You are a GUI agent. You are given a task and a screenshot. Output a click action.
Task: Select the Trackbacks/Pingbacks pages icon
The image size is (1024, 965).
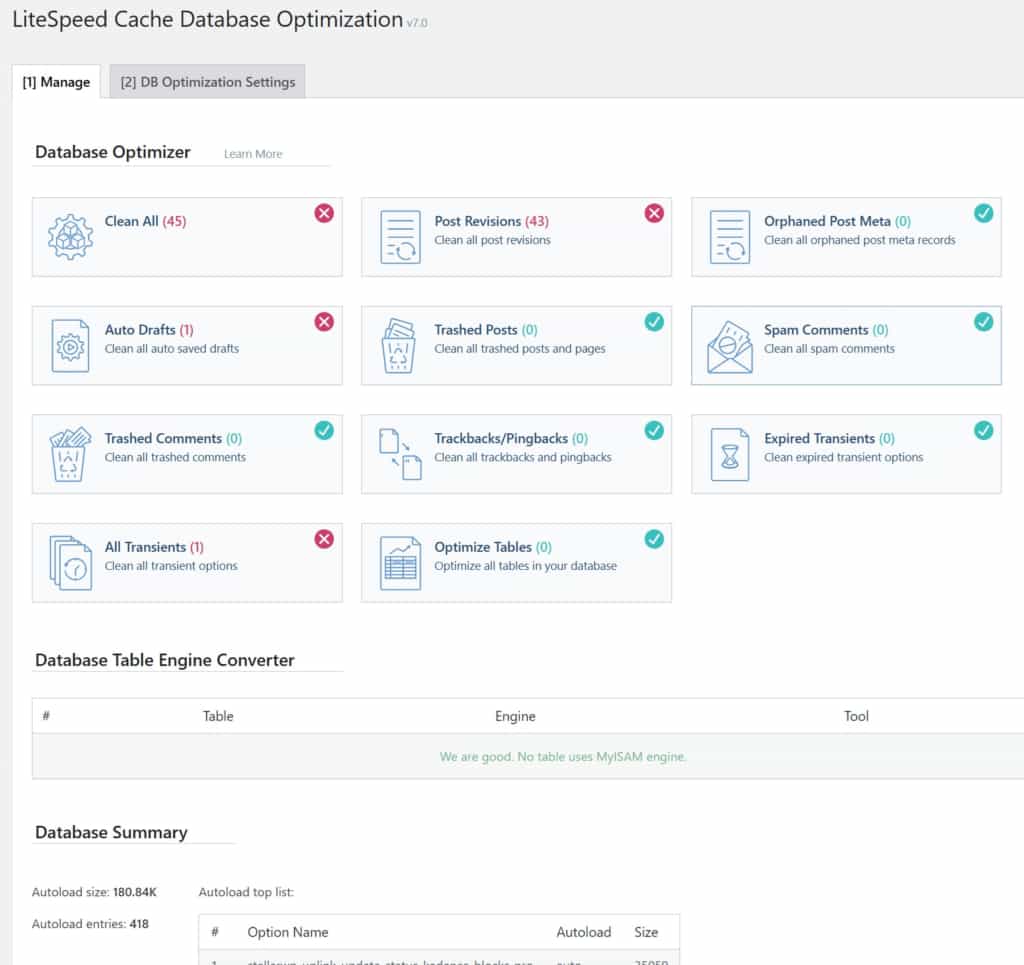click(x=399, y=454)
